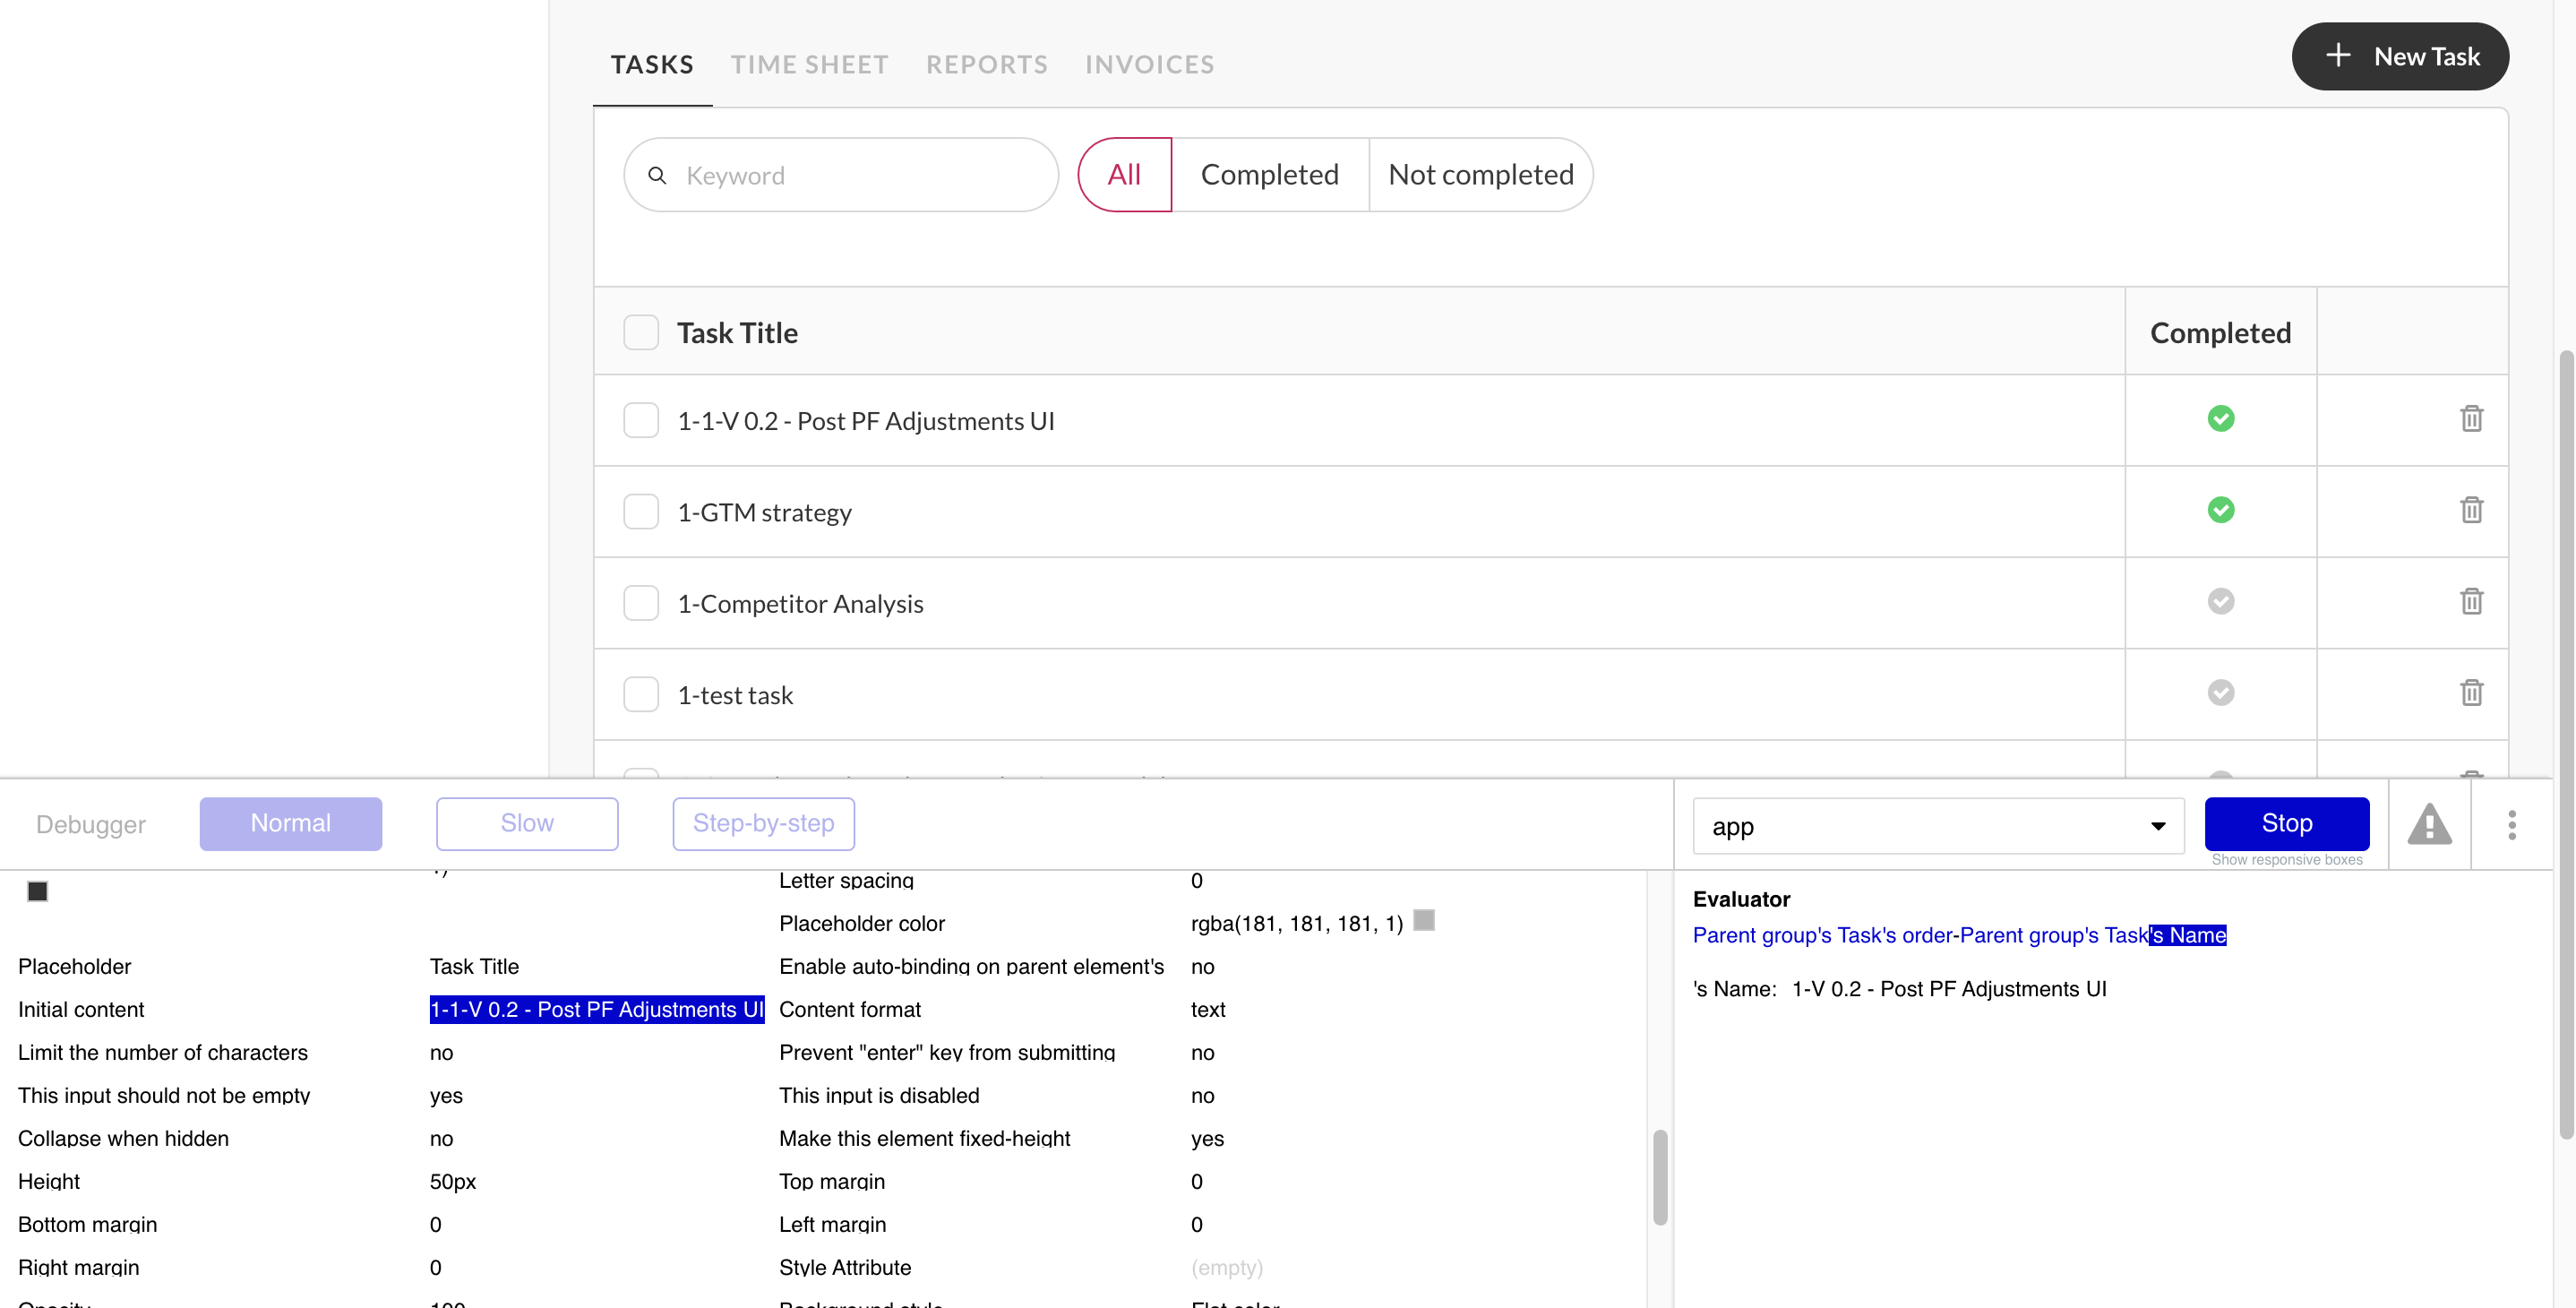Click green completed checkmark for GTM strategy
The width and height of the screenshot is (2576, 1308).
[2220, 510]
